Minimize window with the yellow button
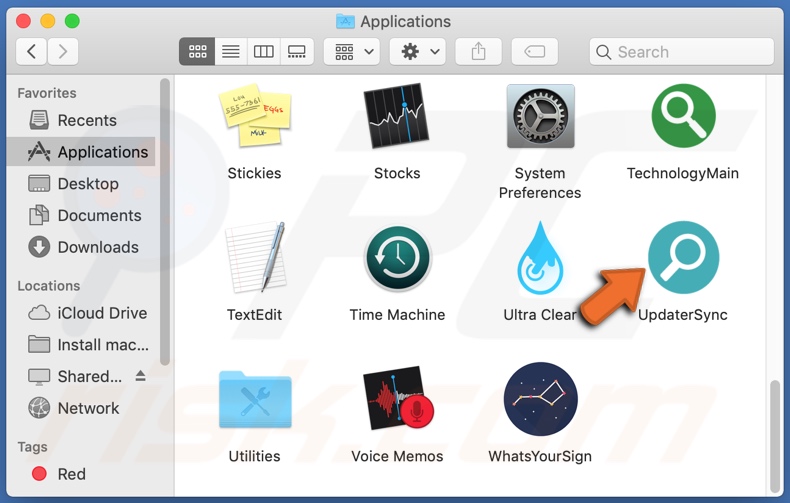Image resolution: width=790 pixels, height=503 pixels. 48,21
